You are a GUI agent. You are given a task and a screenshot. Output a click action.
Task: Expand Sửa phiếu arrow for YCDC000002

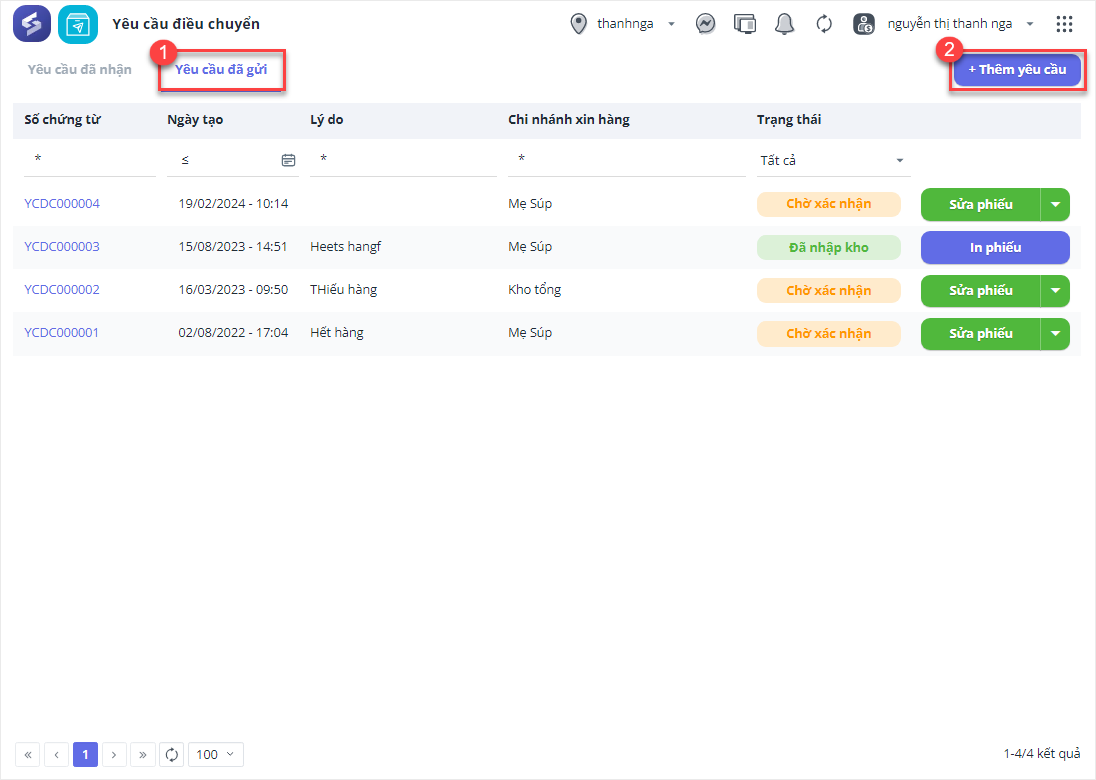coord(1055,291)
